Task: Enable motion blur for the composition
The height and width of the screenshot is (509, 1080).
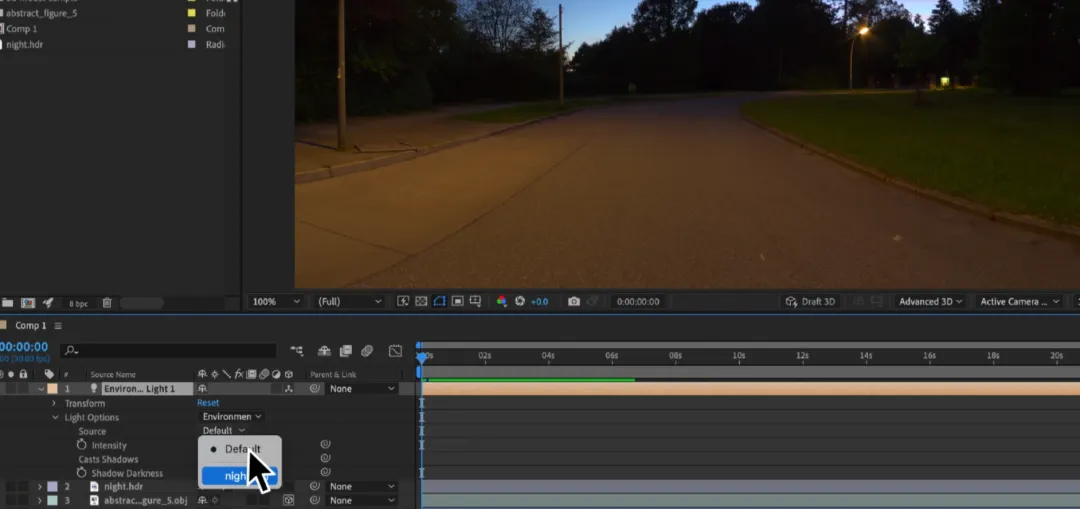Action: [x=367, y=351]
